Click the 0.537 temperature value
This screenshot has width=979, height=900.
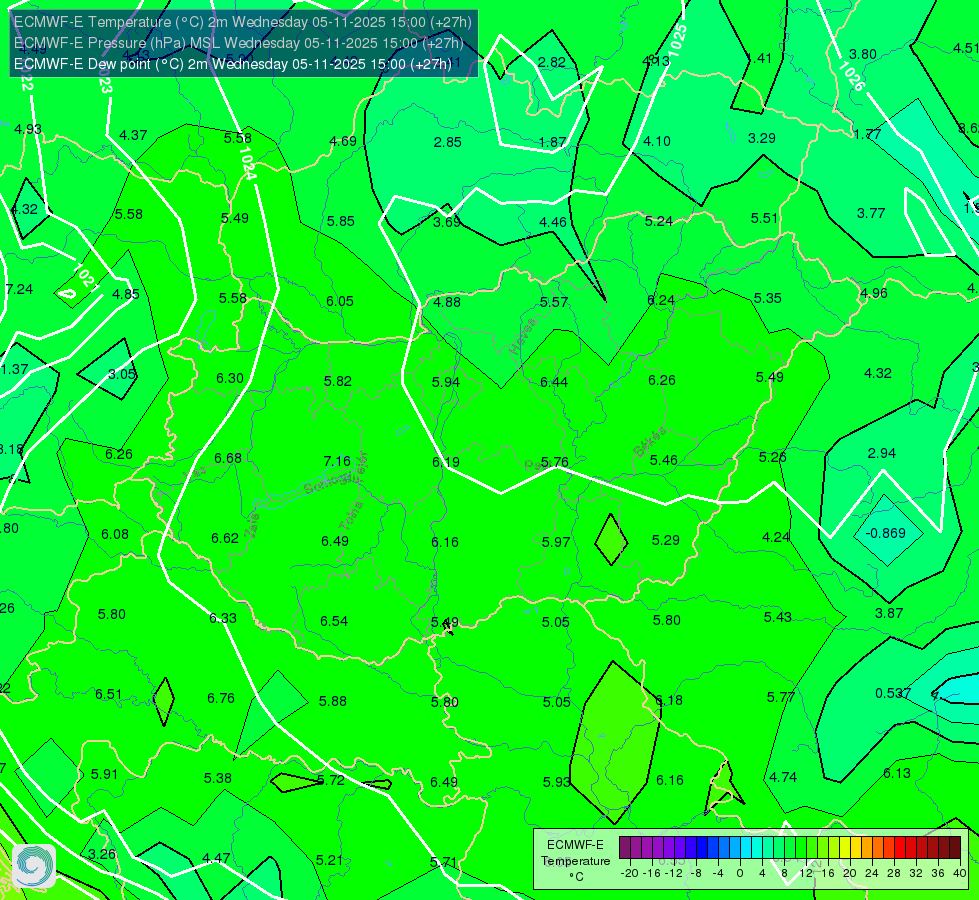[893, 693]
